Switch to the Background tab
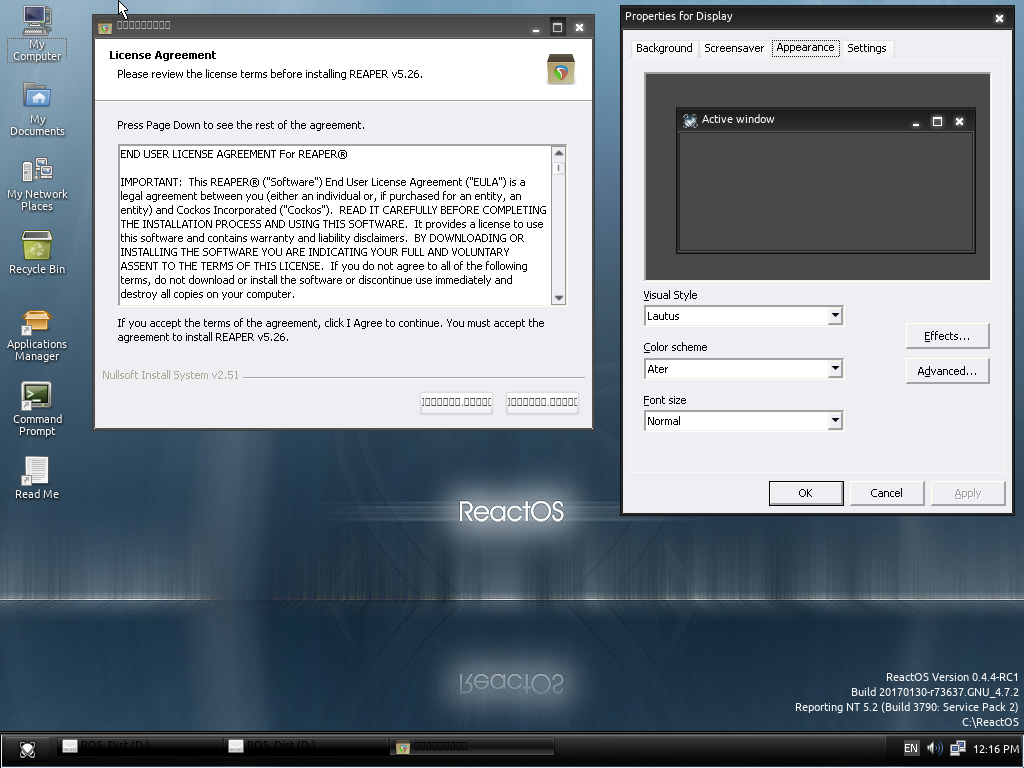Image resolution: width=1024 pixels, height=768 pixels. pyautogui.click(x=664, y=48)
